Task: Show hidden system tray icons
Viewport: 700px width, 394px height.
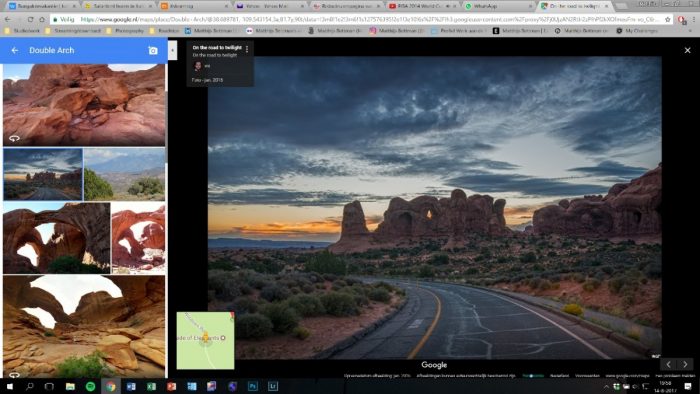Action: click(606, 386)
